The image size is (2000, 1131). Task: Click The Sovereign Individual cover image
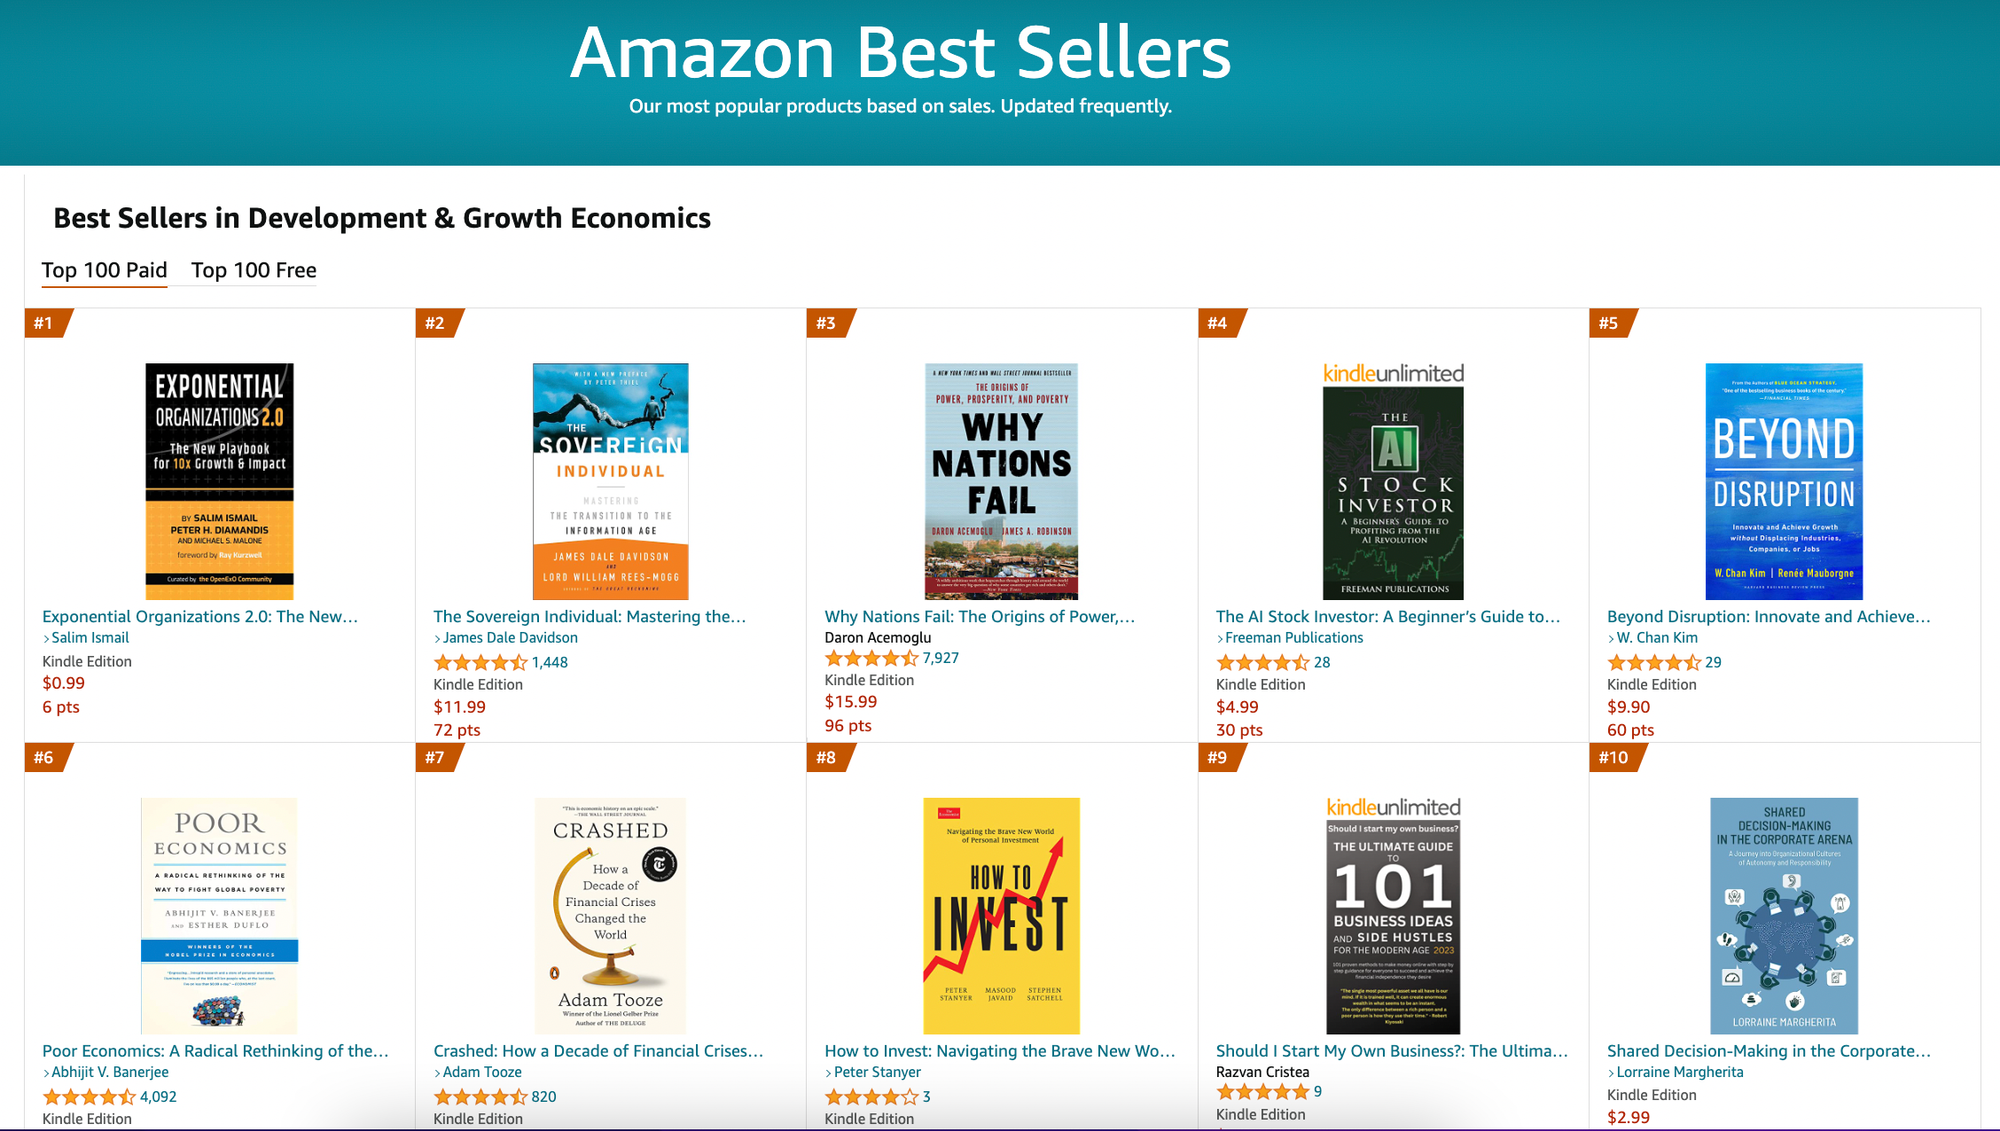pos(611,481)
